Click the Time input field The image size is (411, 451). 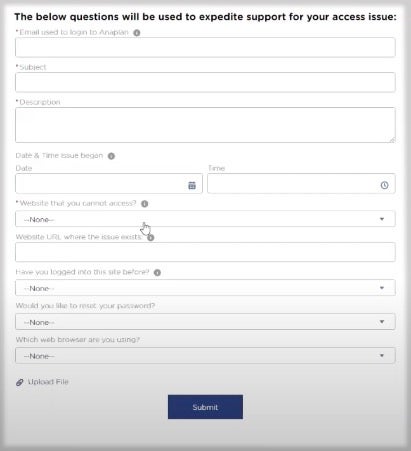click(x=301, y=183)
